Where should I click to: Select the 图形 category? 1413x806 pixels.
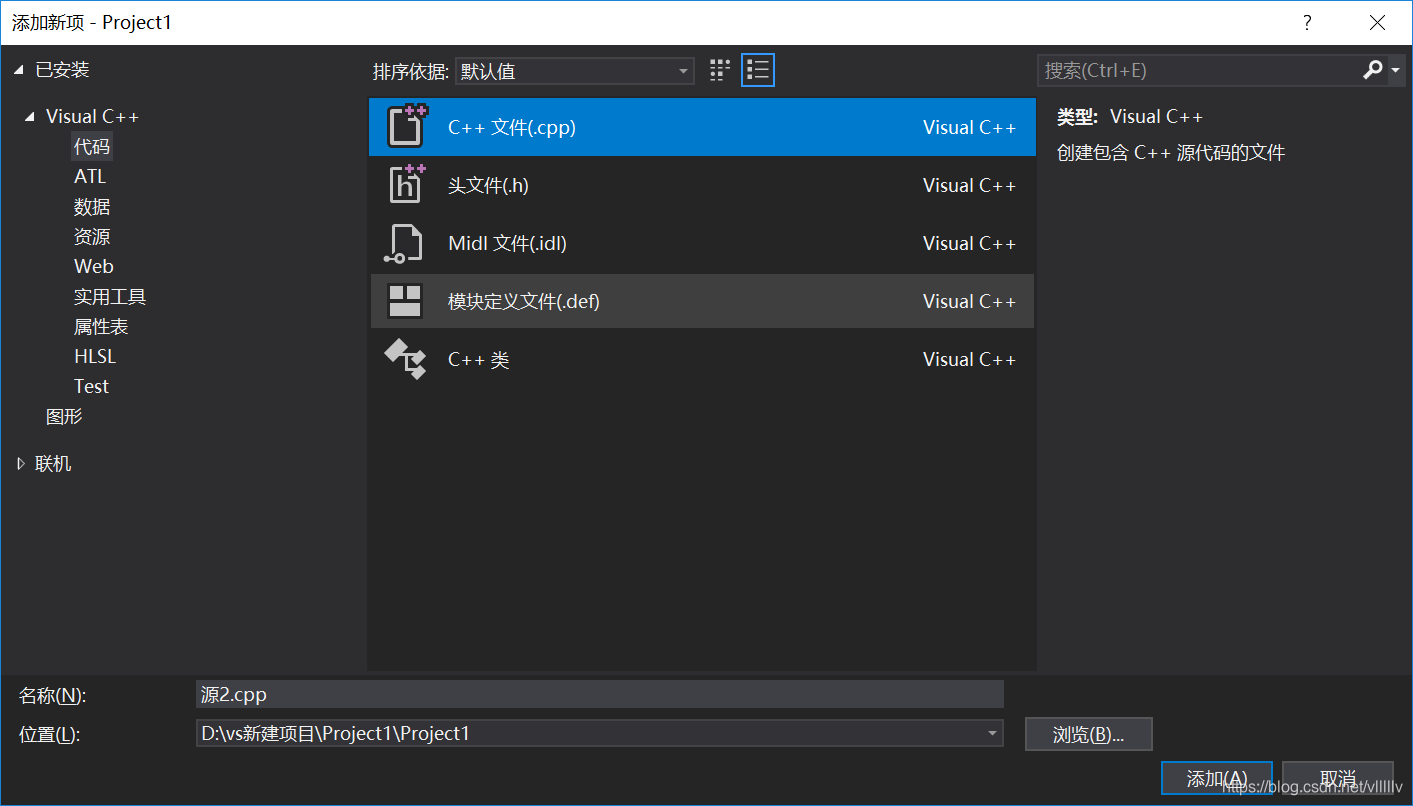pyautogui.click(x=64, y=416)
